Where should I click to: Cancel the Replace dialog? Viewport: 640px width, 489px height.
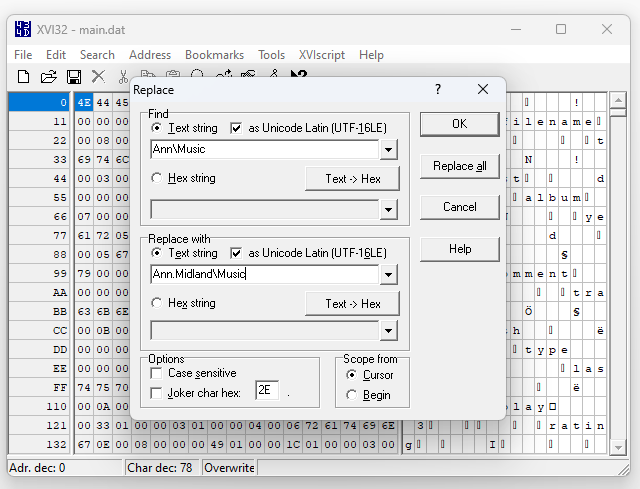pos(460,207)
